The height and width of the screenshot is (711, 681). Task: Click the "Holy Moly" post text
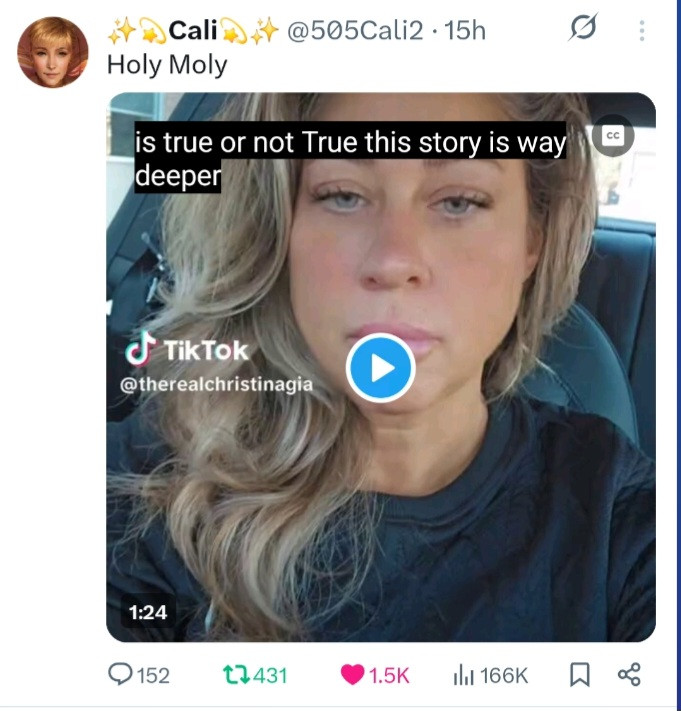167,66
